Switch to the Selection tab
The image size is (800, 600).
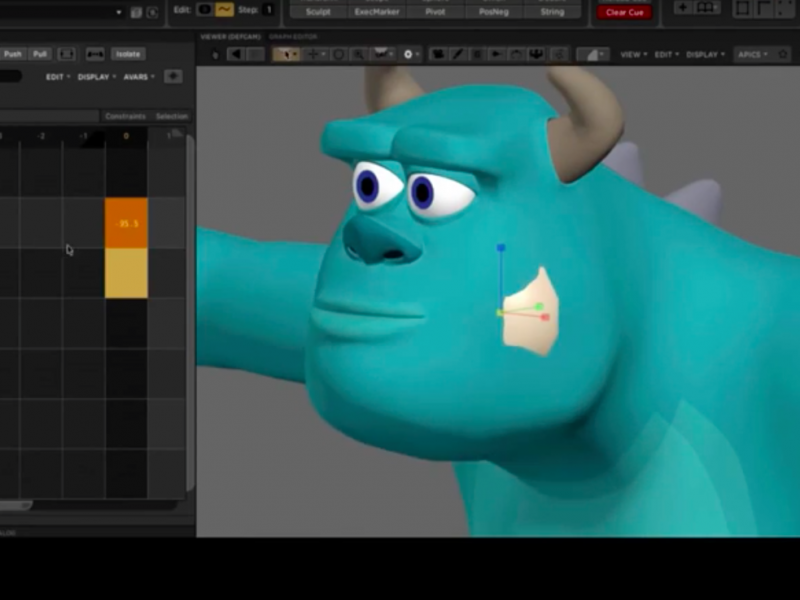click(172, 116)
